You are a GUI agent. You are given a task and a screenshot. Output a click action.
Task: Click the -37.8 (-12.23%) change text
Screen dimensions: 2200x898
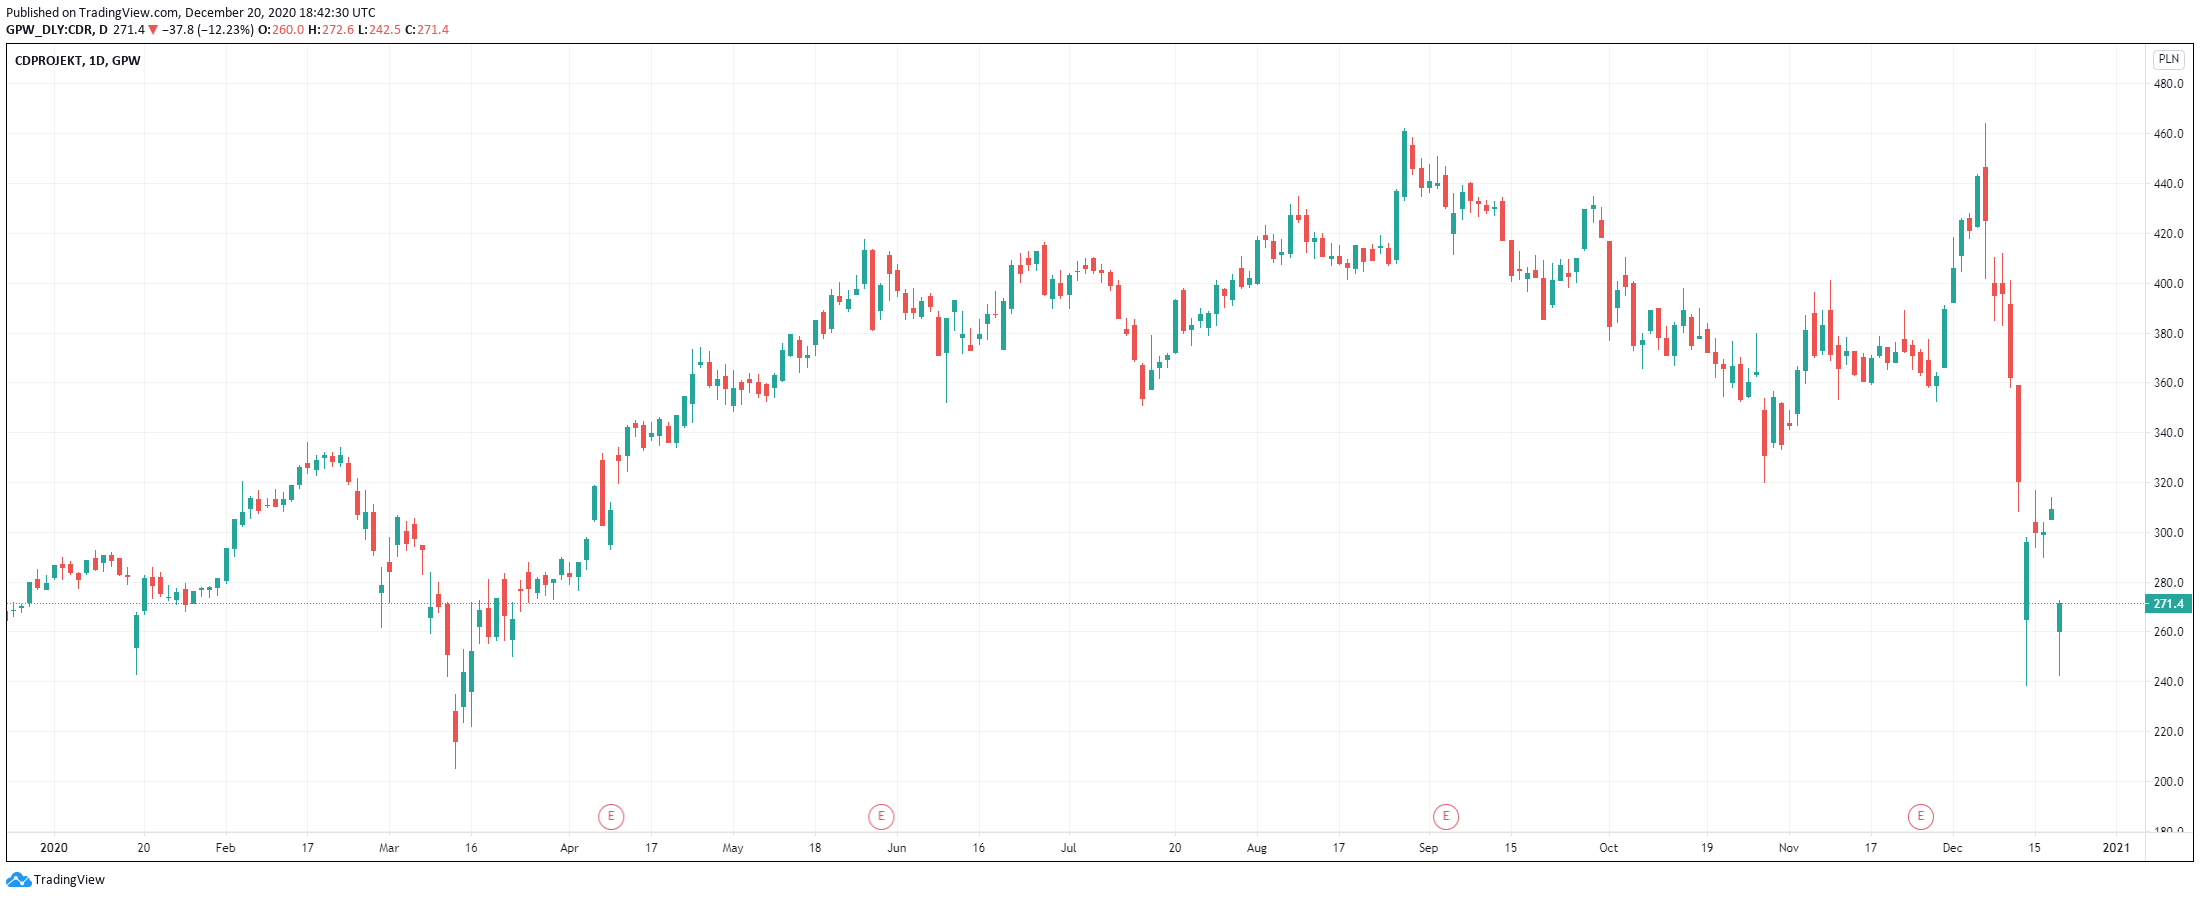(208, 30)
